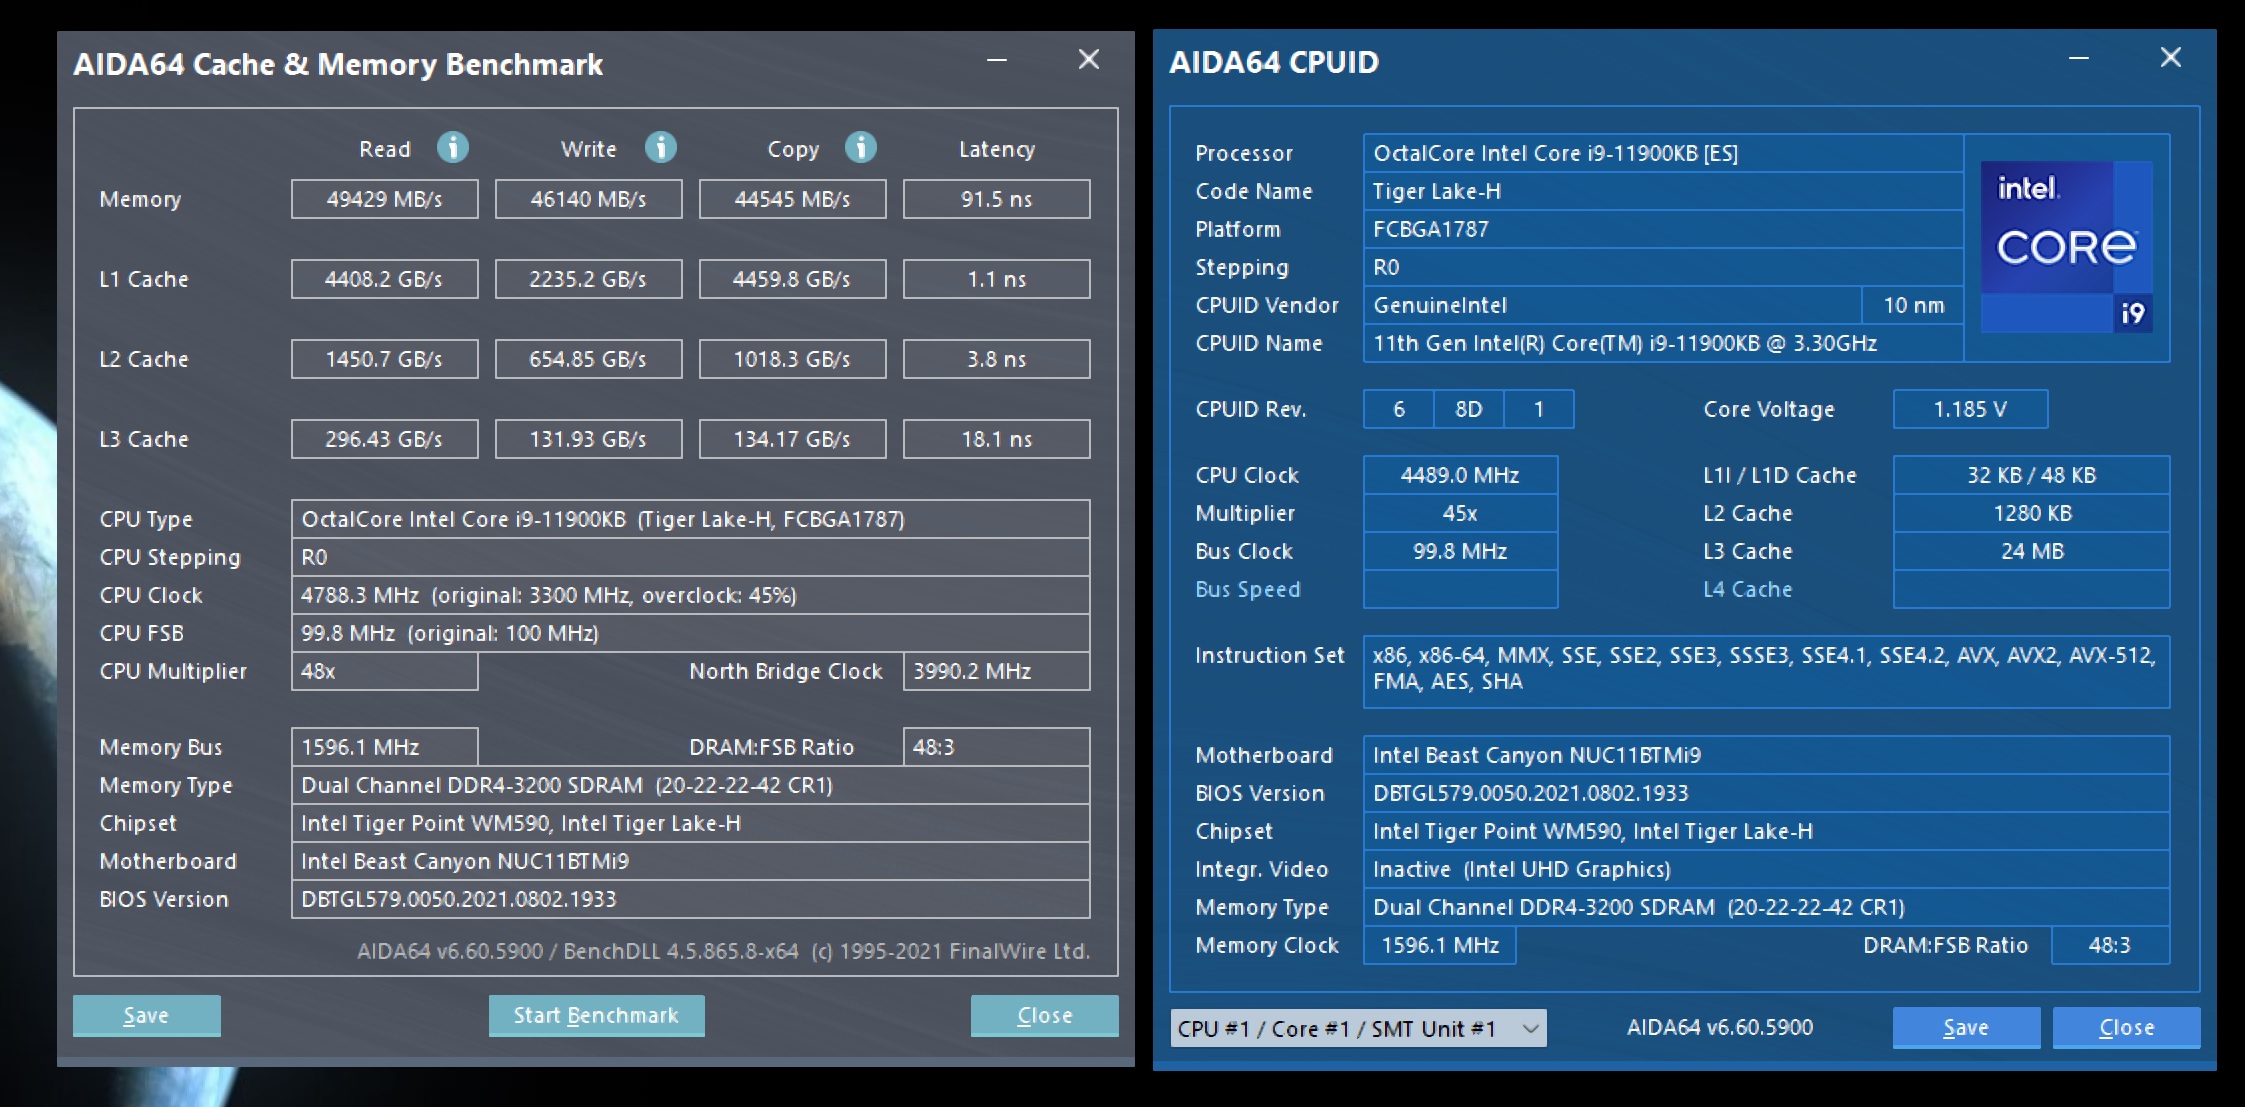Image resolution: width=2245 pixels, height=1107 pixels.
Task: Click the Instruction Set field
Action: click(x=1766, y=671)
